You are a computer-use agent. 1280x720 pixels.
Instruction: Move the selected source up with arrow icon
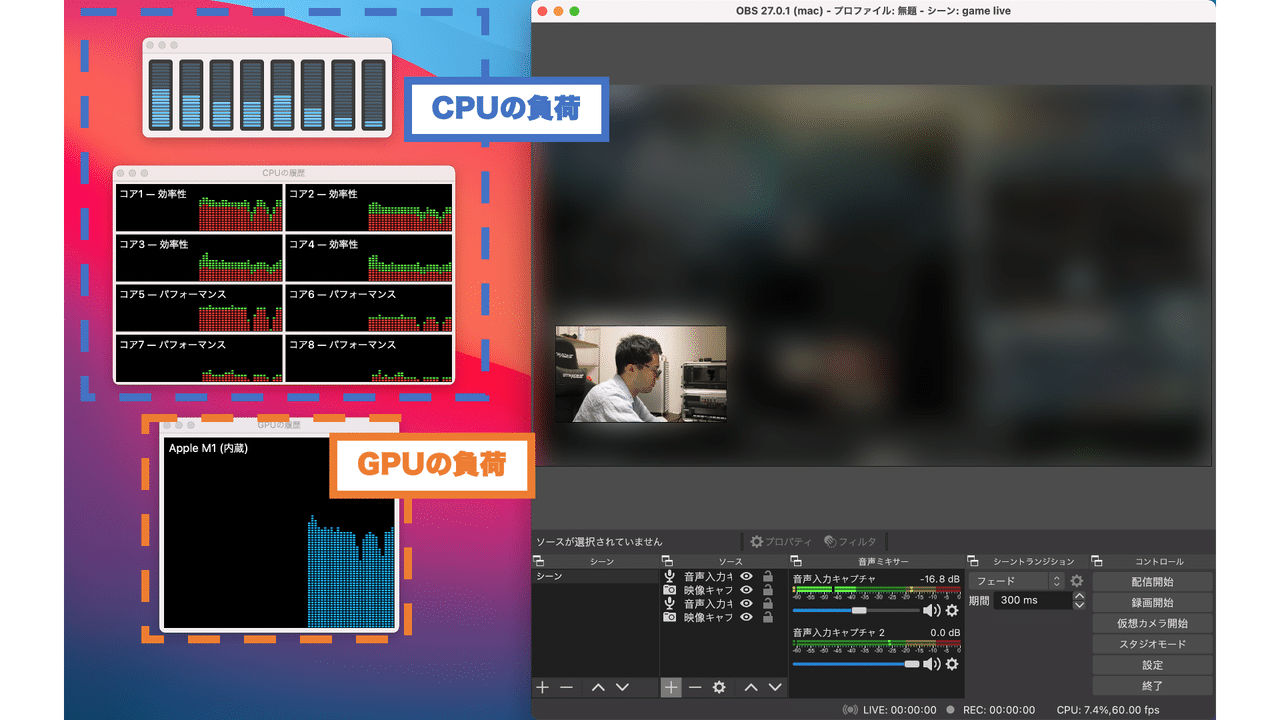751,688
